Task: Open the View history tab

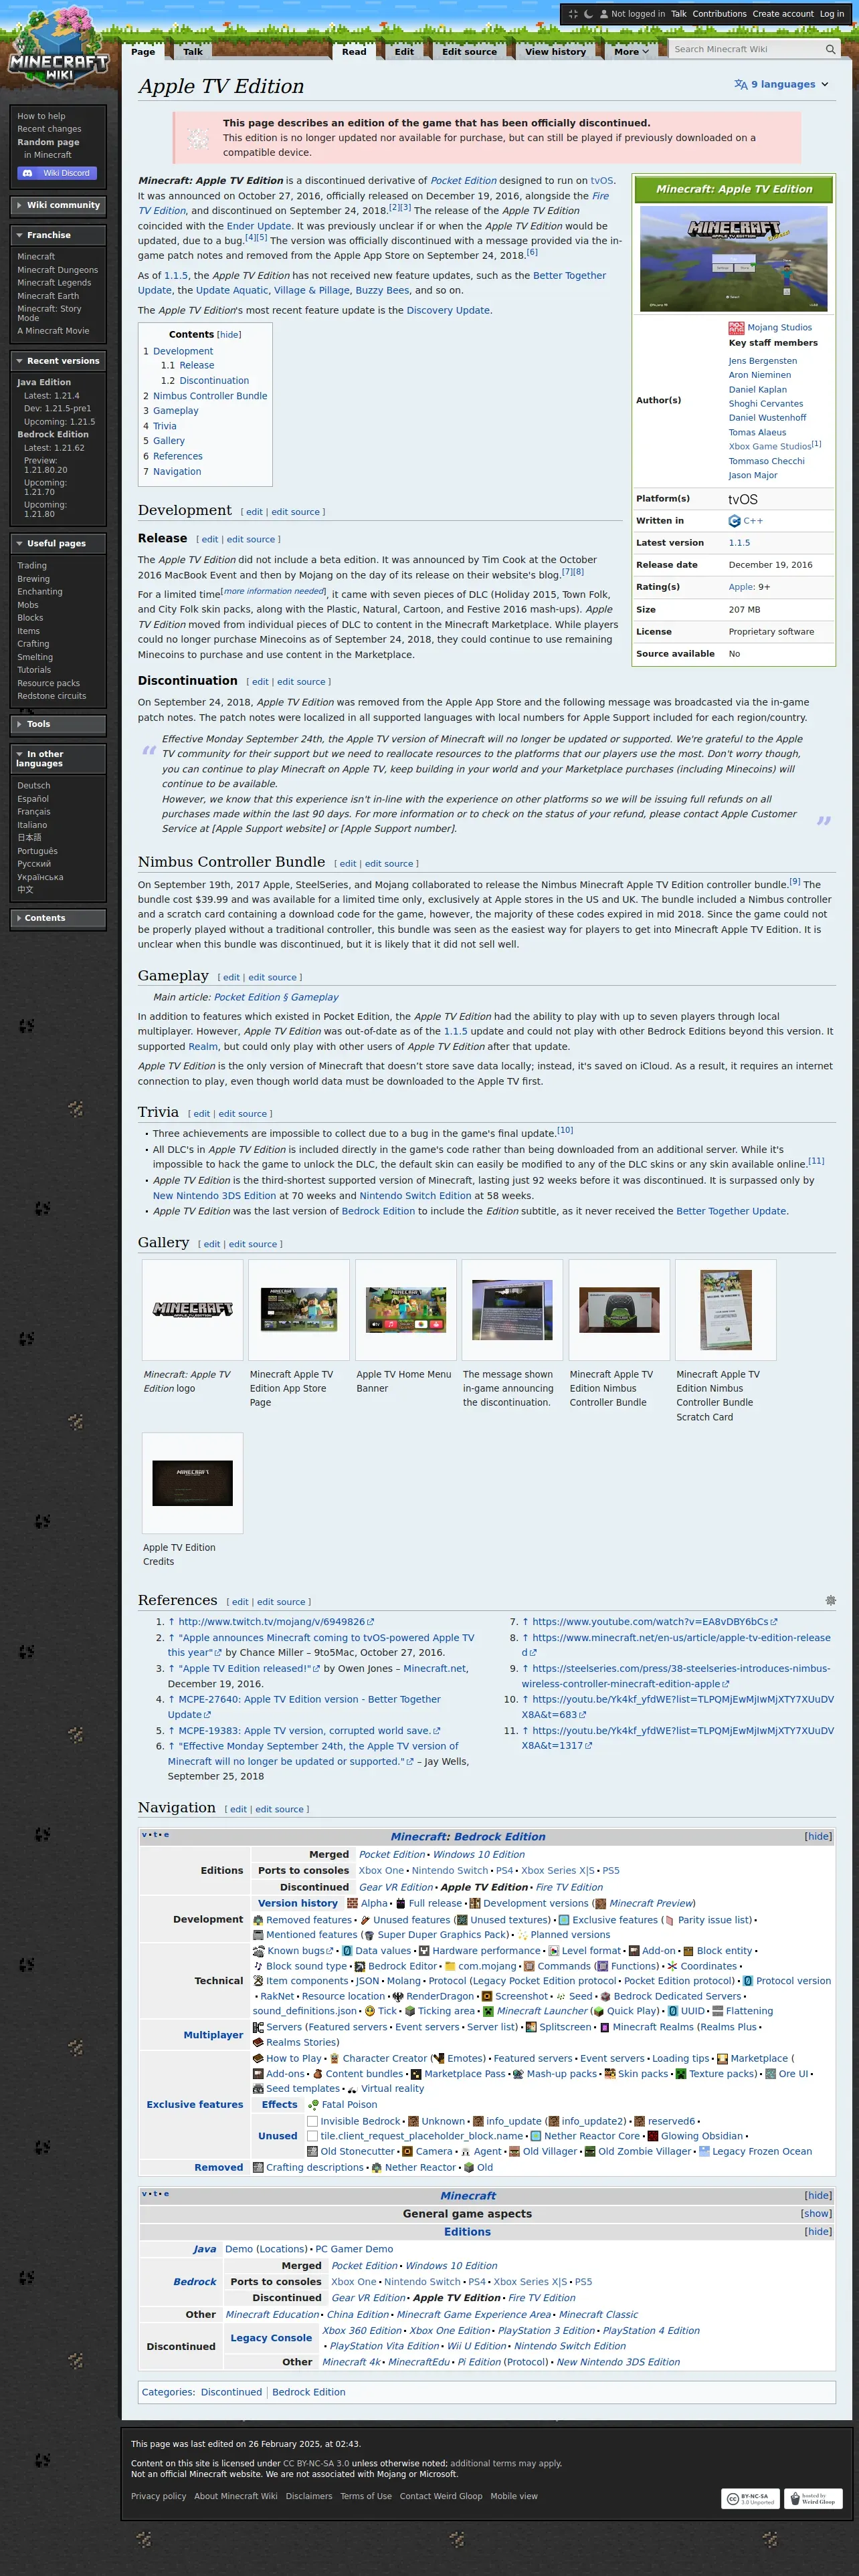Action: pos(556,52)
